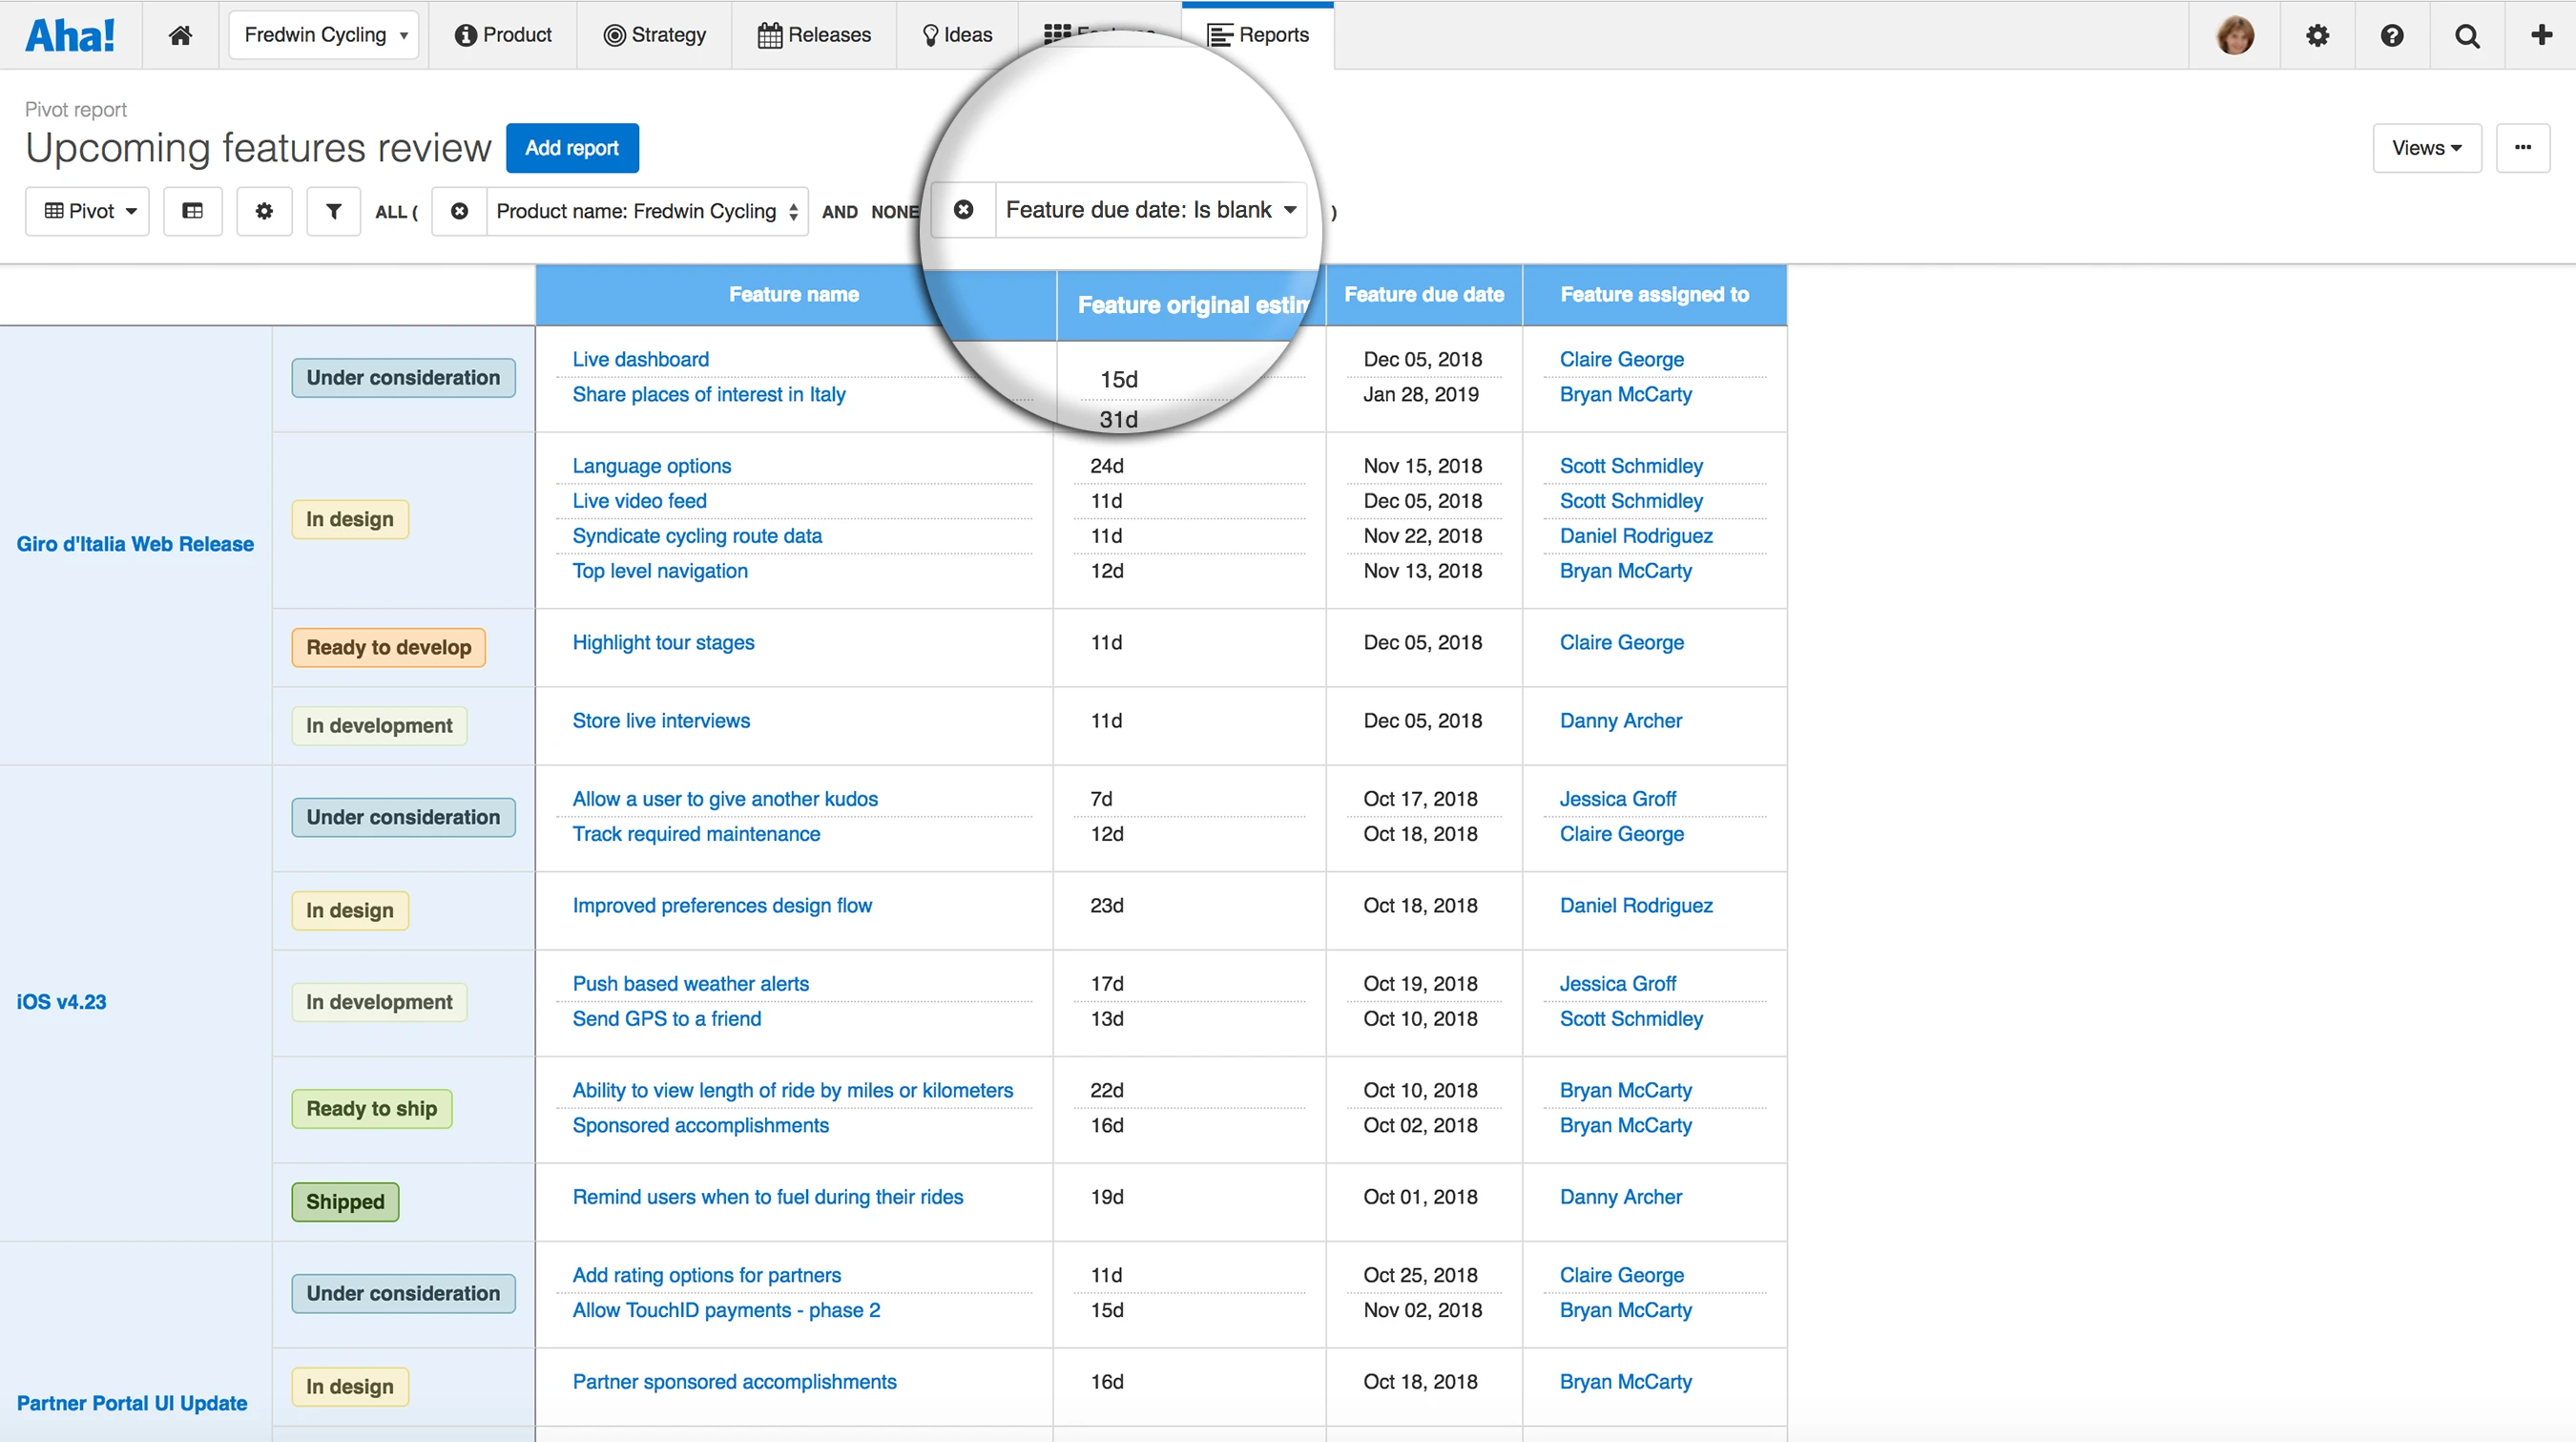2576x1442 pixels.
Task: Click the plus add icon
Action: 2541,36
